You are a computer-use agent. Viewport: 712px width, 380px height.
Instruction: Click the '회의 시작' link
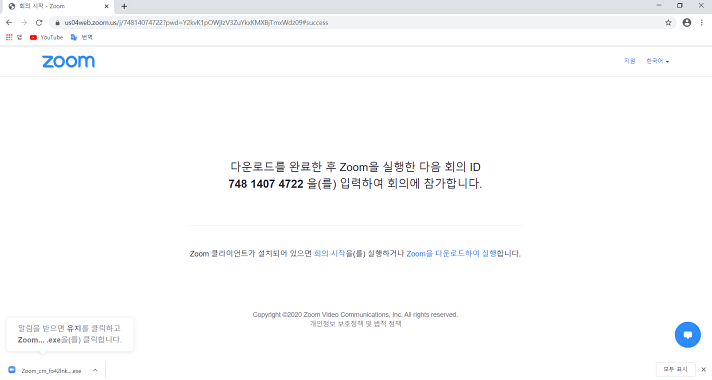[x=330, y=253]
